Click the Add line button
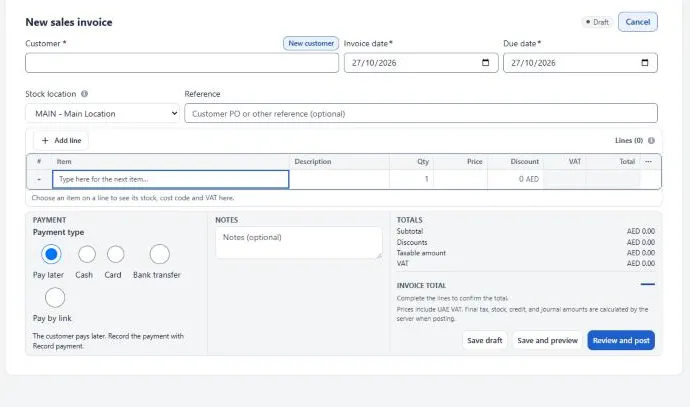This screenshot has width=690, height=407. (61, 140)
